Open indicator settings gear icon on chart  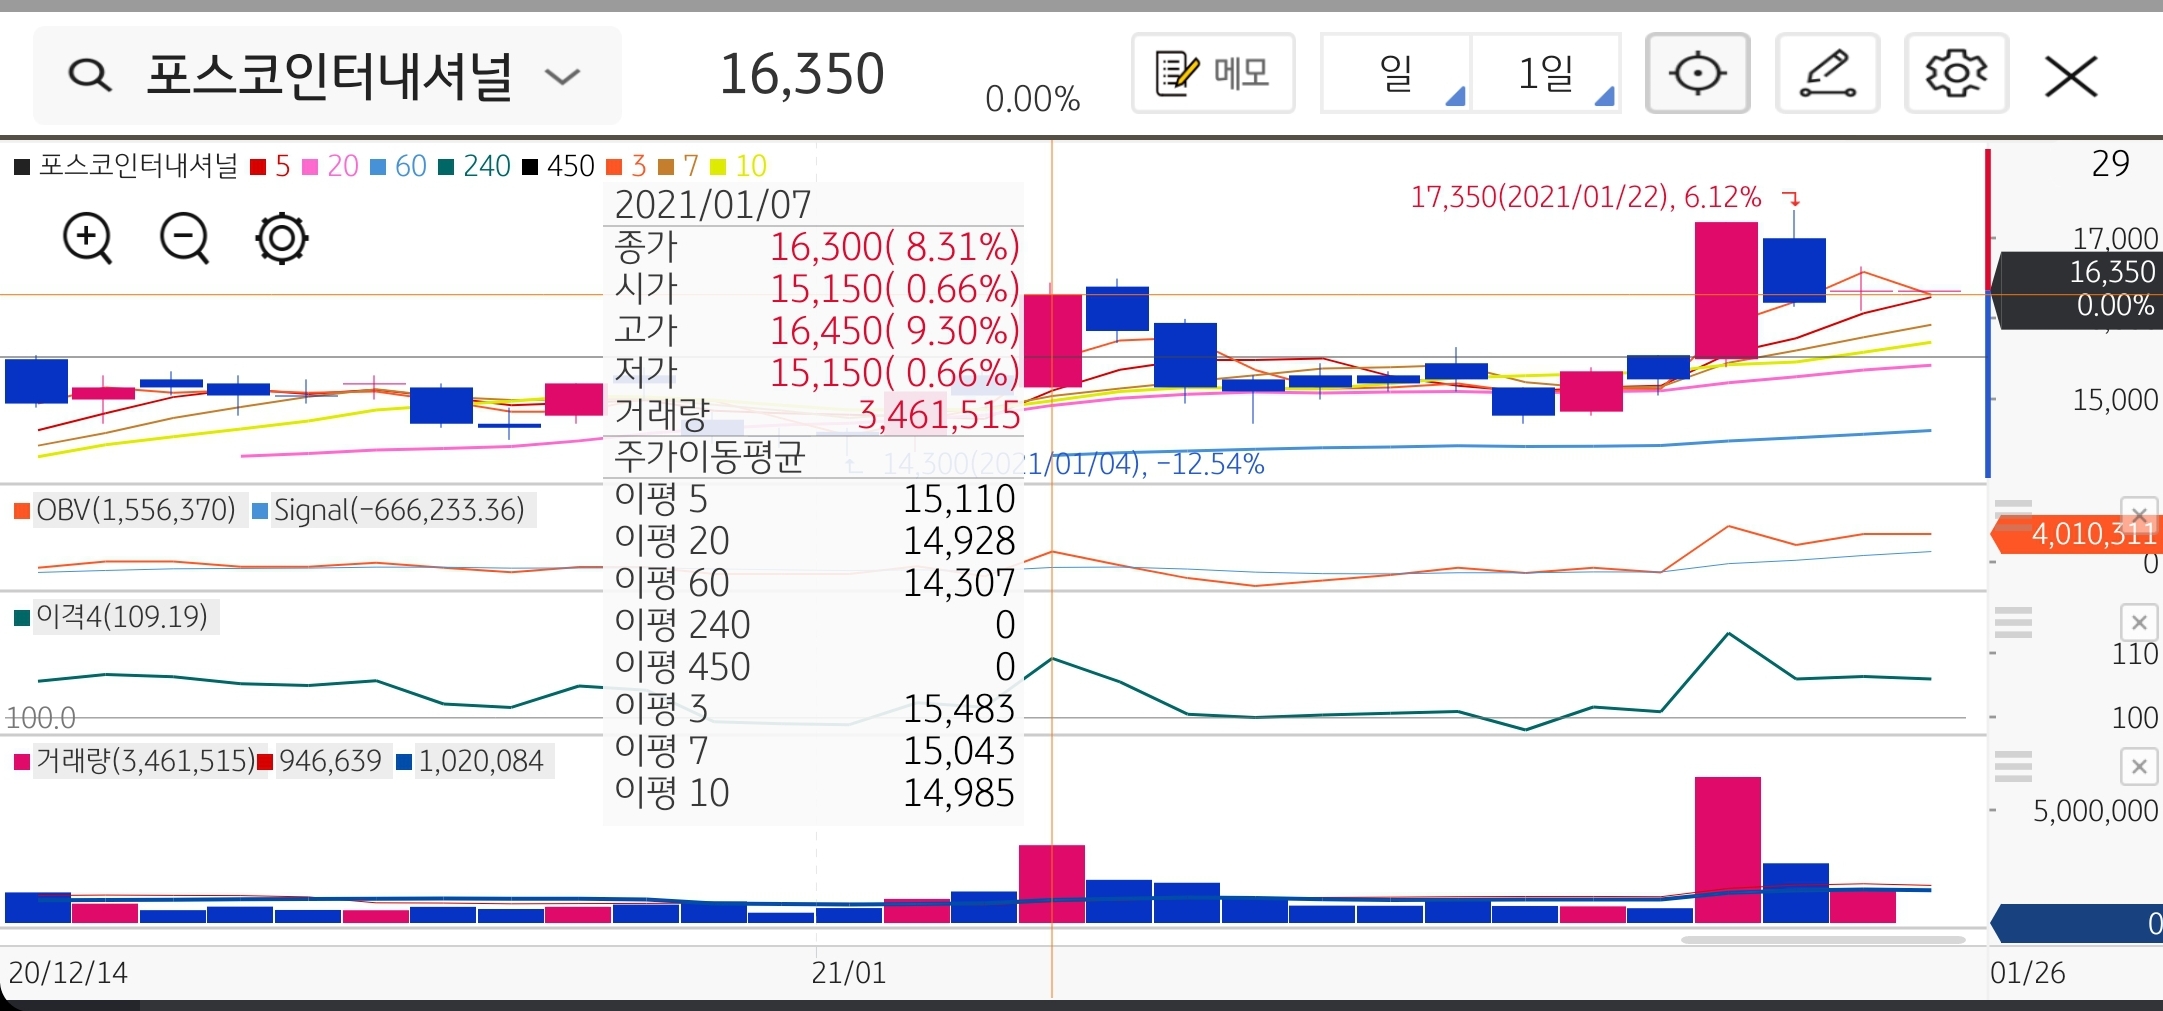tap(282, 238)
